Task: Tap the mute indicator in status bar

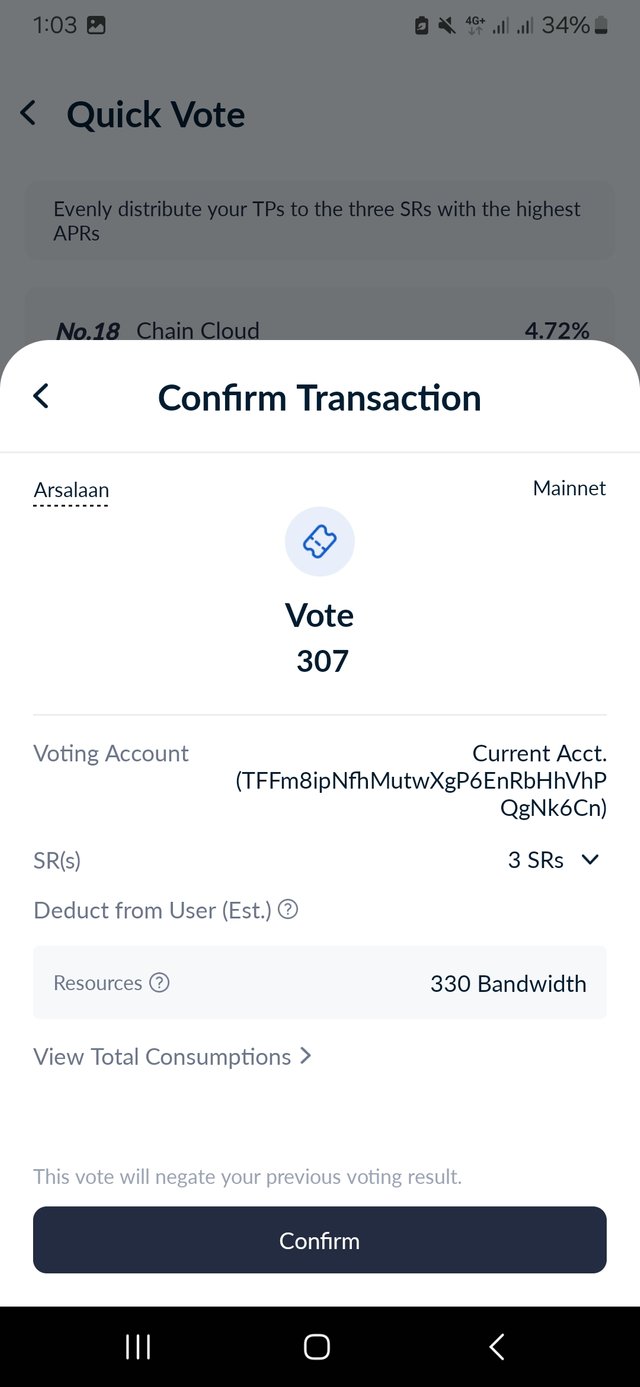Action: pos(447,26)
